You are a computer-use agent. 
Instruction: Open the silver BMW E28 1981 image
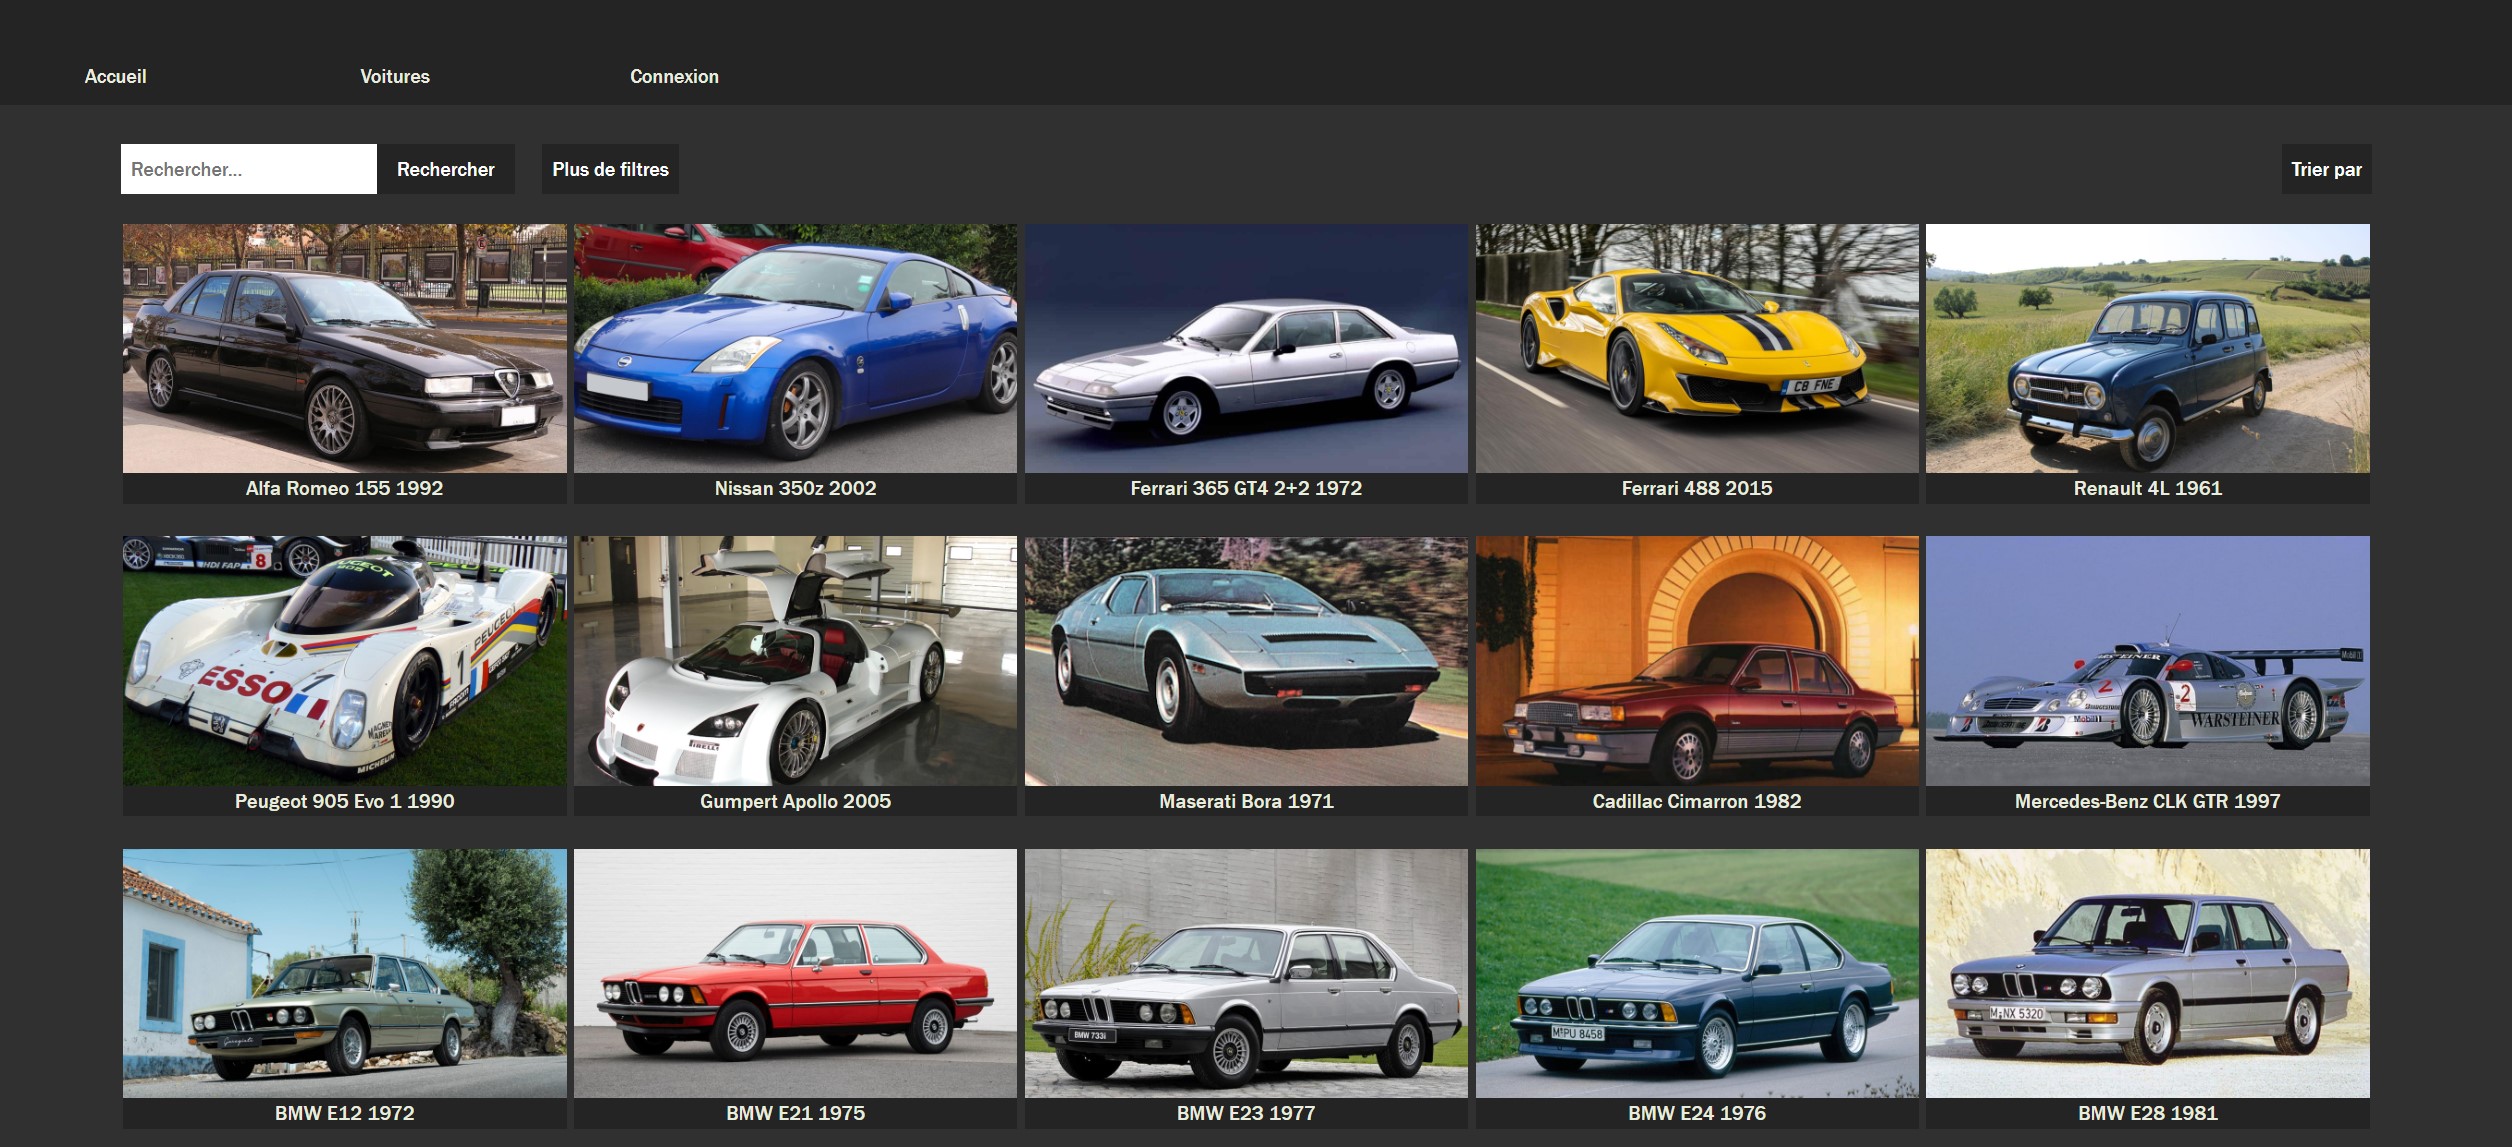click(x=2147, y=973)
